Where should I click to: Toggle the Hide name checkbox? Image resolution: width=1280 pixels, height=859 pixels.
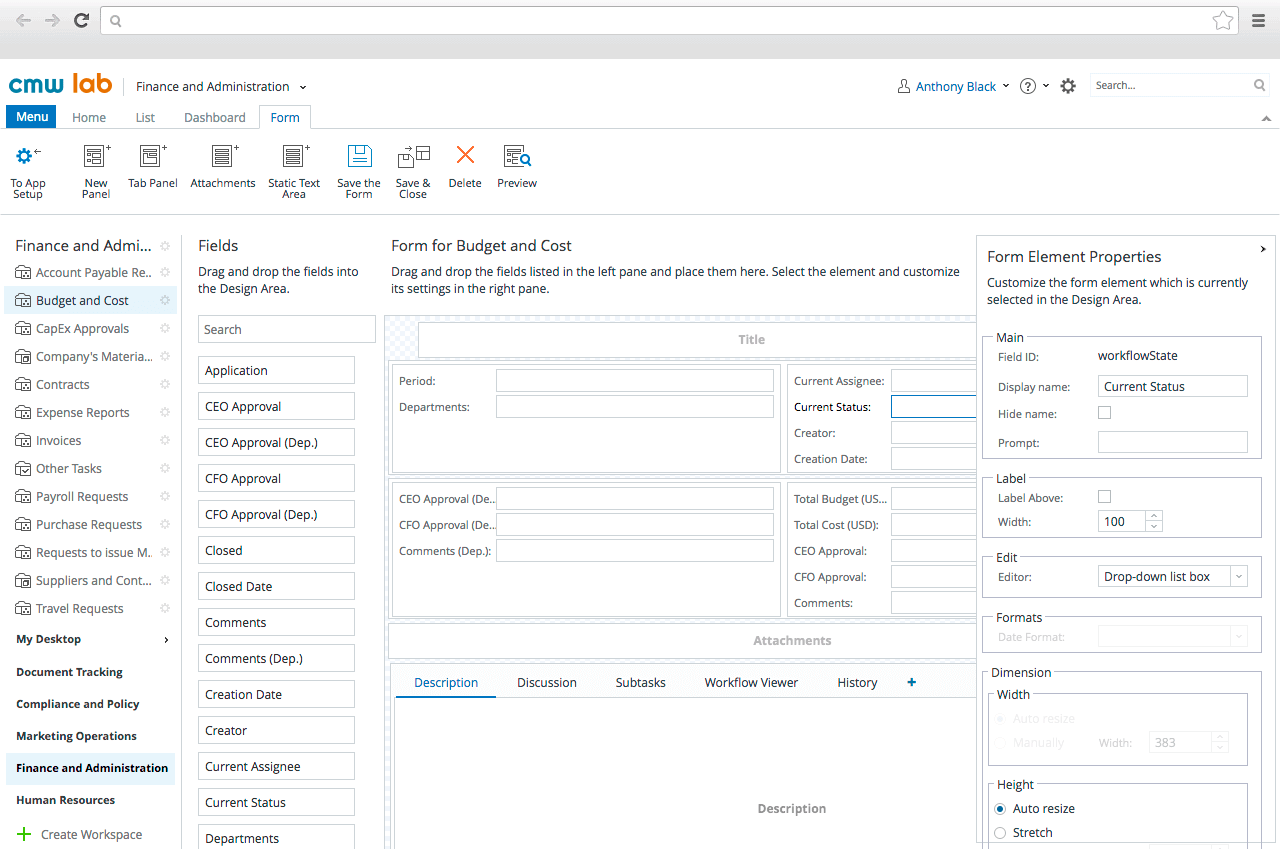[x=1104, y=413]
